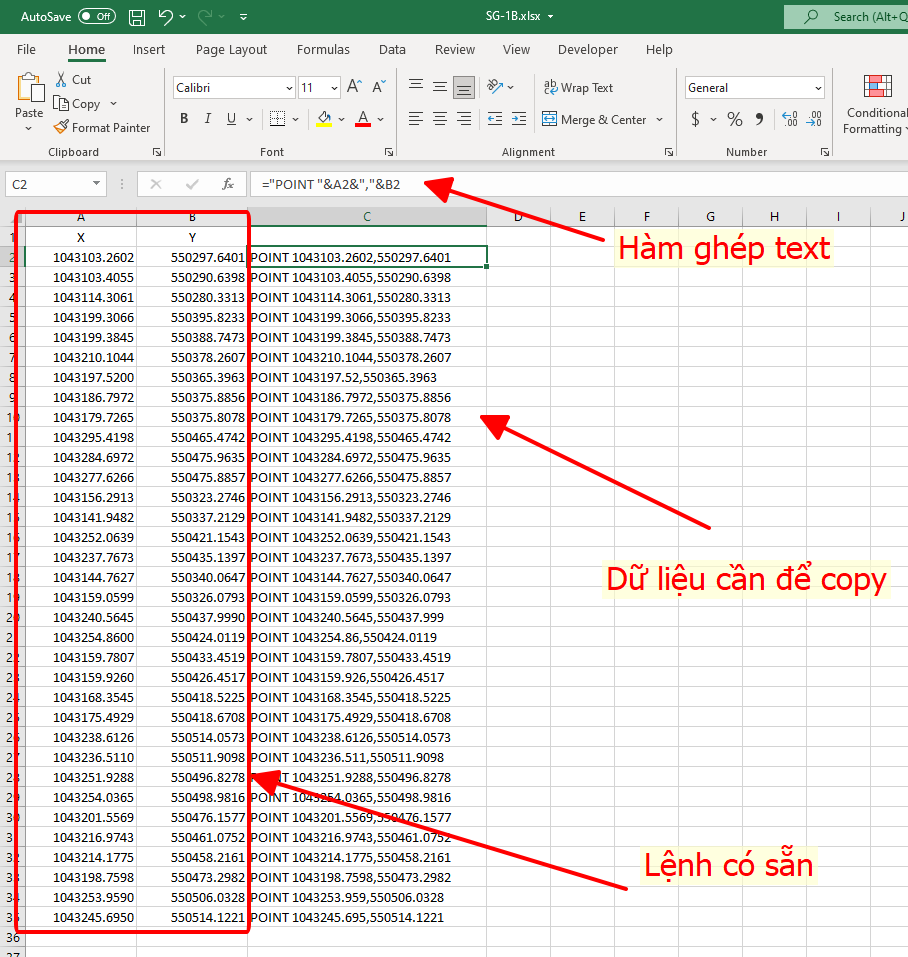Image resolution: width=908 pixels, height=957 pixels.
Task: Toggle Bold formatting
Action: tap(184, 119)
